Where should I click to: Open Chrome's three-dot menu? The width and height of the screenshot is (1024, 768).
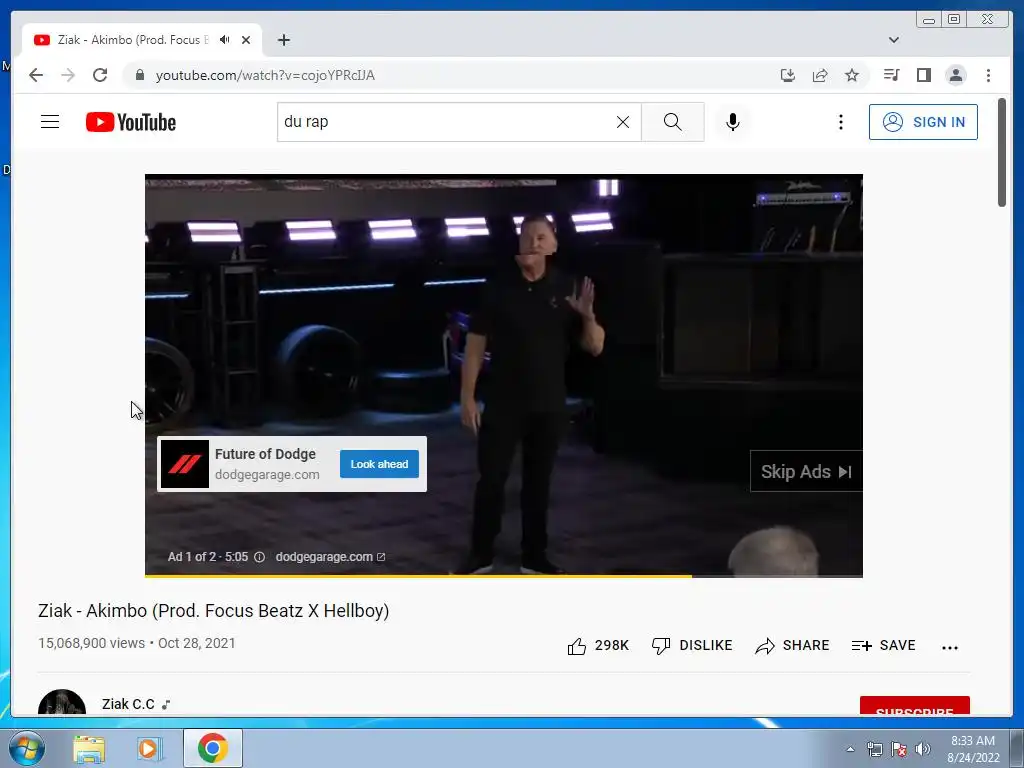988,75
